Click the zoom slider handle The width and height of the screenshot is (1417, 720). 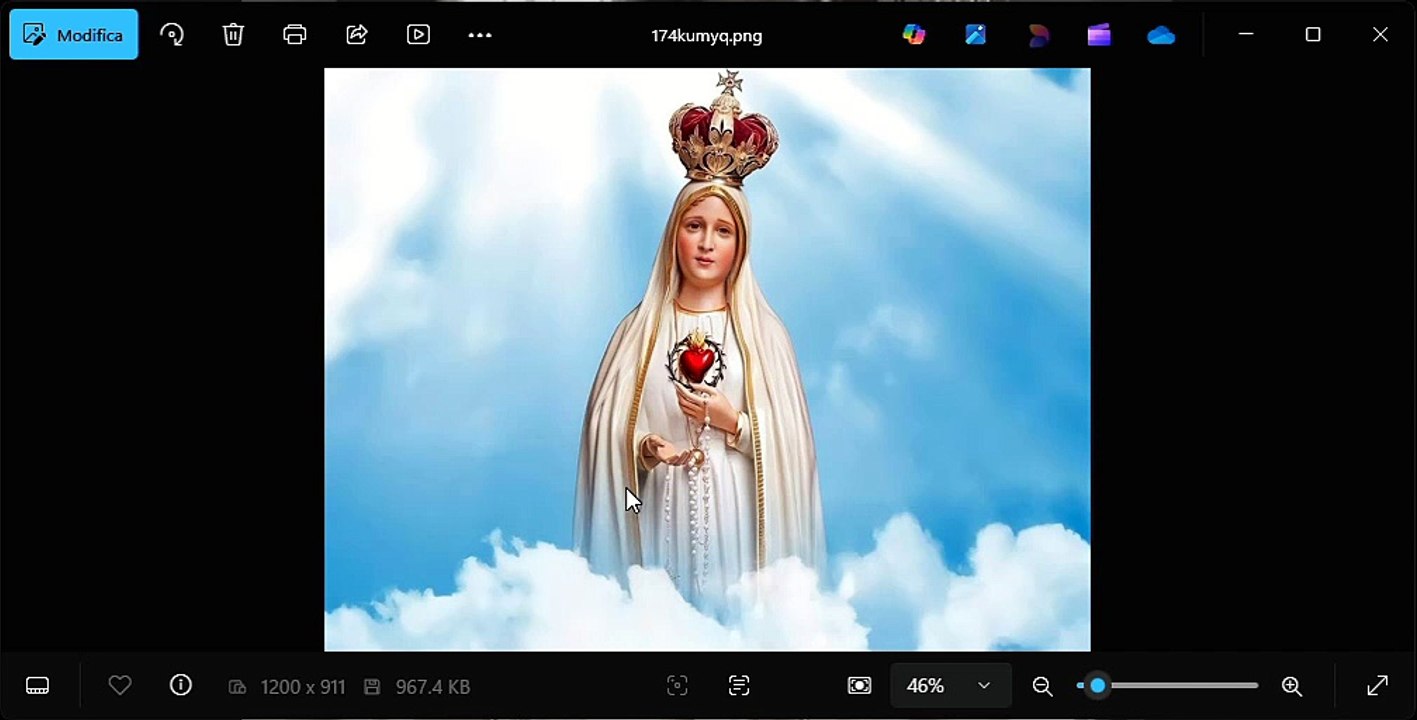point(1098,686)
